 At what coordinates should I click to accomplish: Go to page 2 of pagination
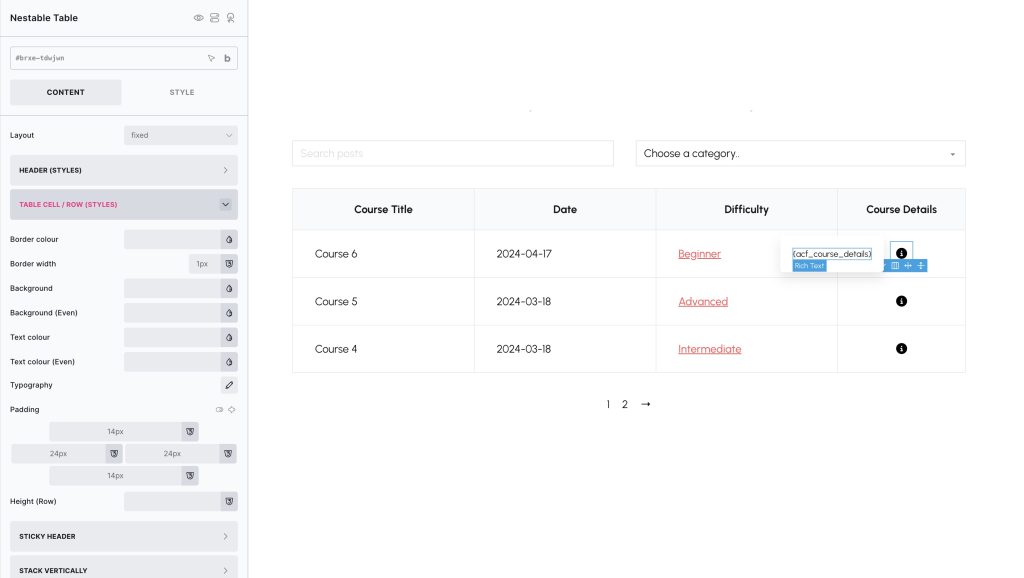pyautogui.click(x=625, y=404)
